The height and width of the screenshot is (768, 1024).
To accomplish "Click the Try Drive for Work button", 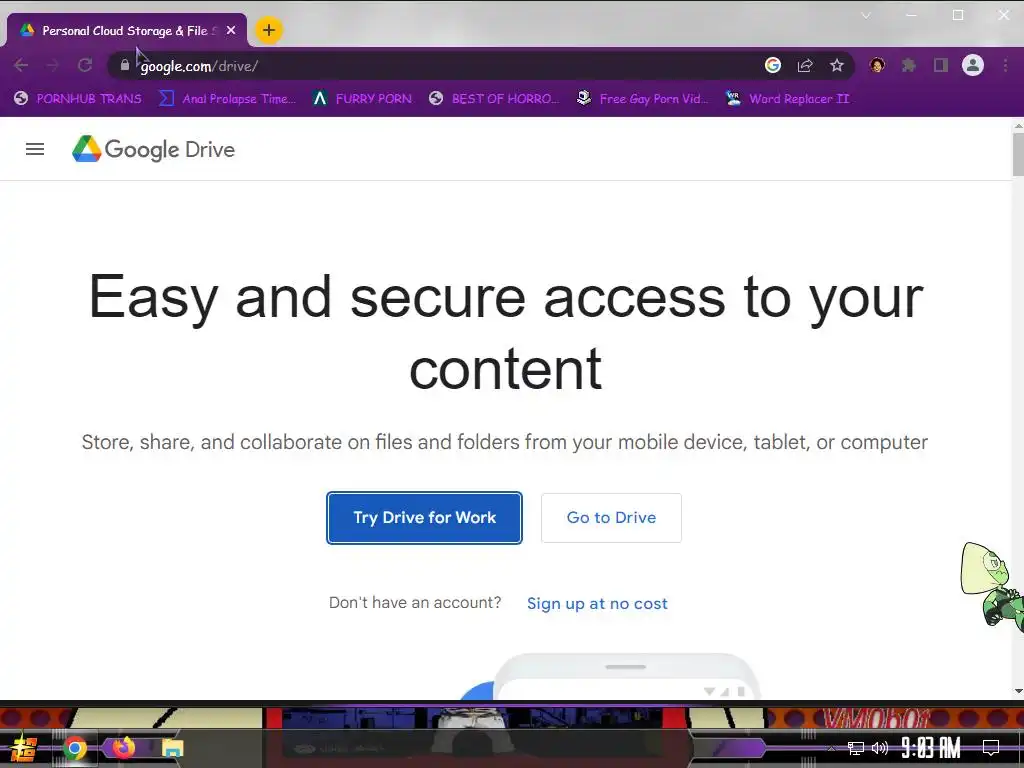I will point(424,518).
